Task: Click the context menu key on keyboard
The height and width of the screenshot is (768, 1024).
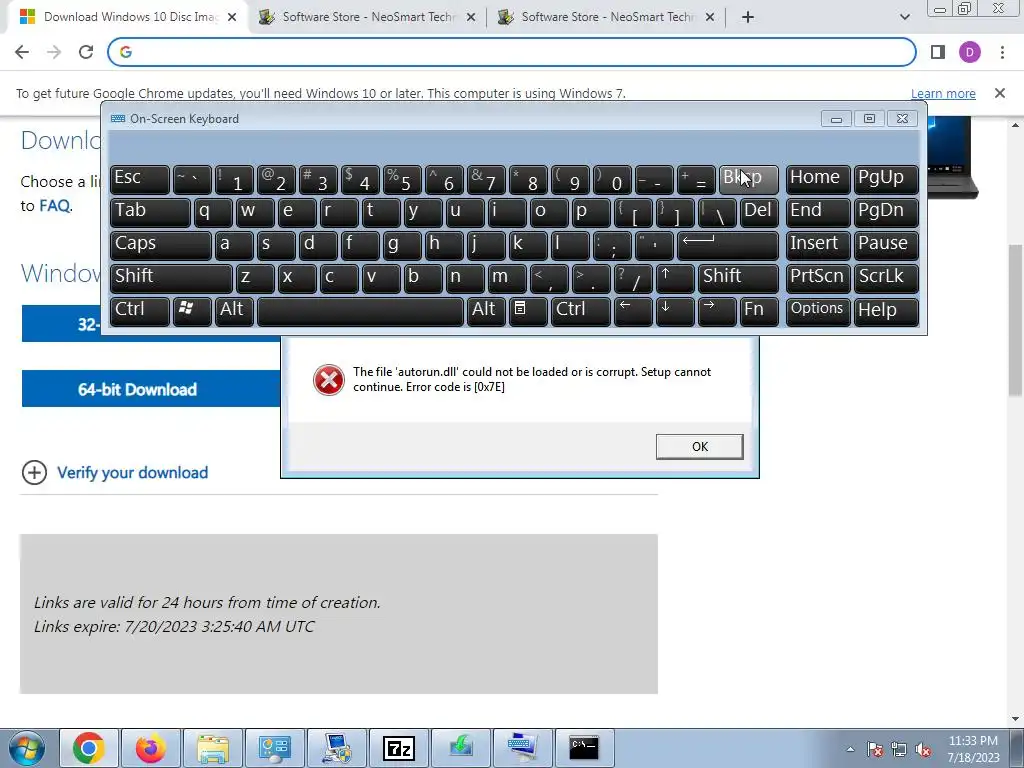Action: tap(528, 310)
